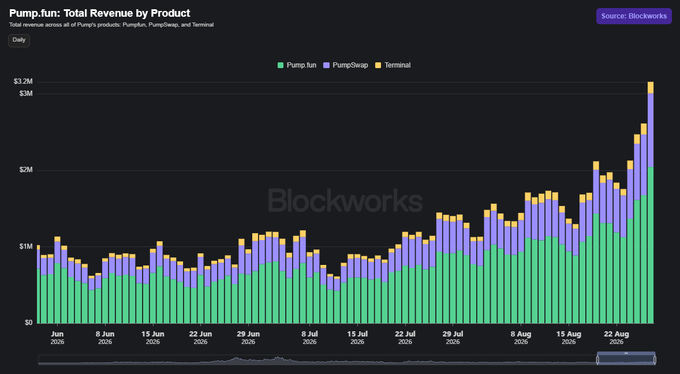Click the '$3M' y-axis label
680x374 pixels.
pyautogui.click(x=26, y=93)
